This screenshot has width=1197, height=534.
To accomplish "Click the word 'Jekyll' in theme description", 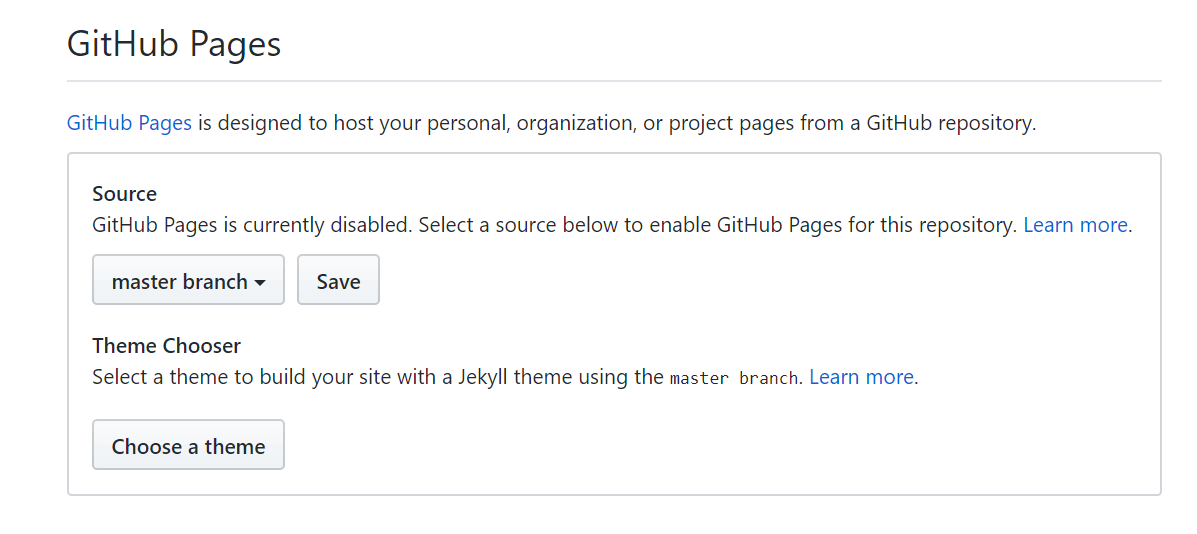I will (484, 377).
